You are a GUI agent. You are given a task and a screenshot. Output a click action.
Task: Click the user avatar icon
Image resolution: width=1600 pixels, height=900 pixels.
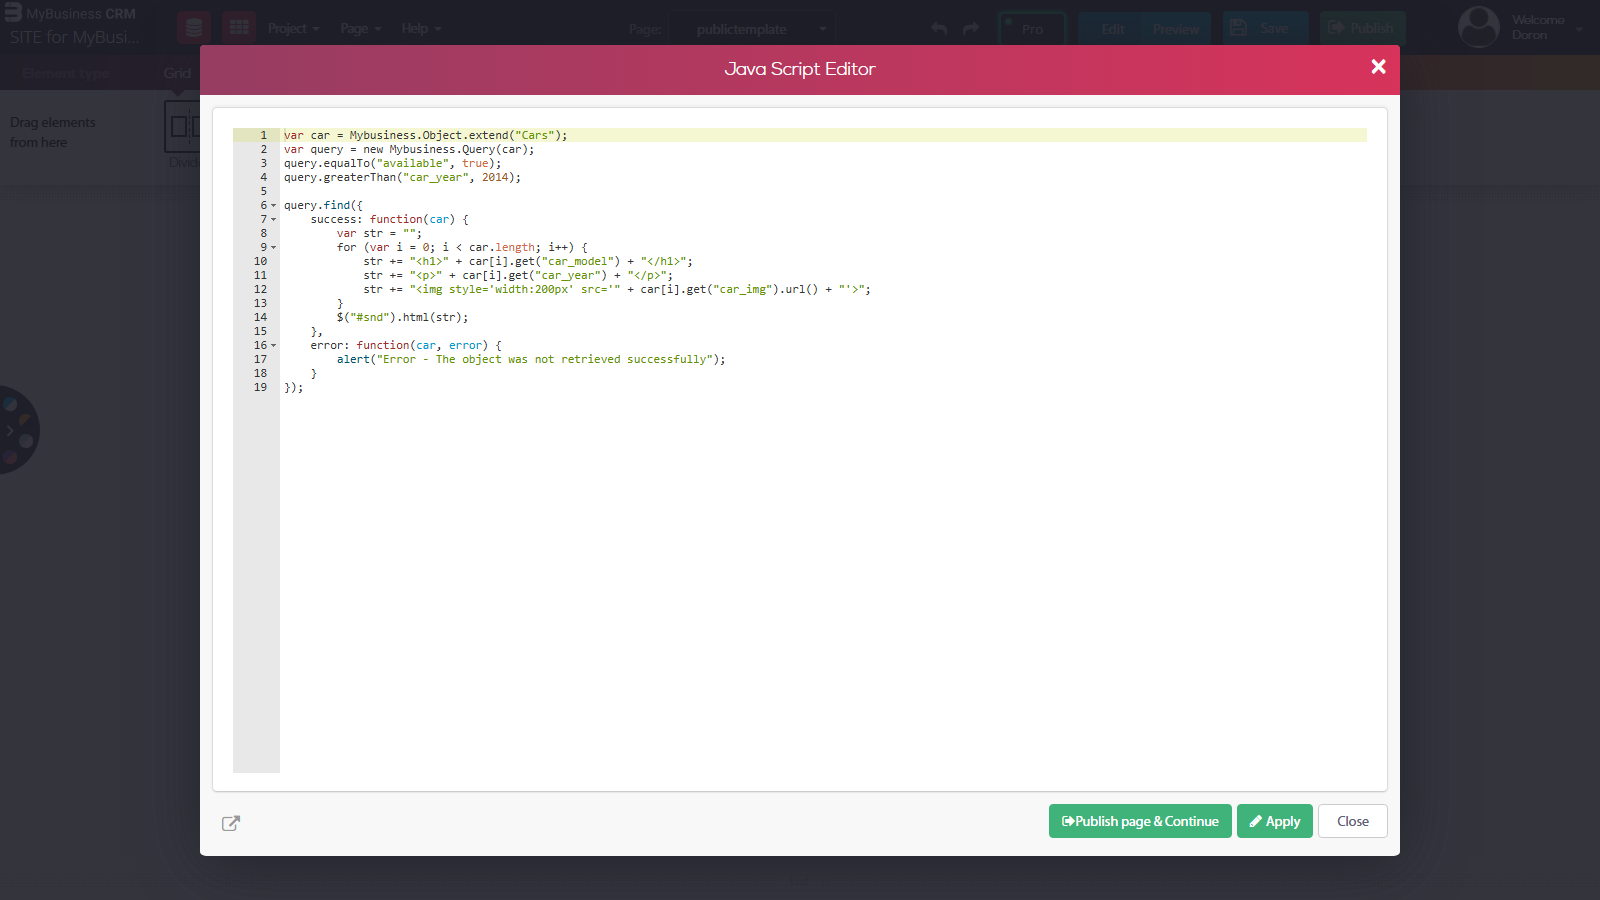coord(1478,27)
